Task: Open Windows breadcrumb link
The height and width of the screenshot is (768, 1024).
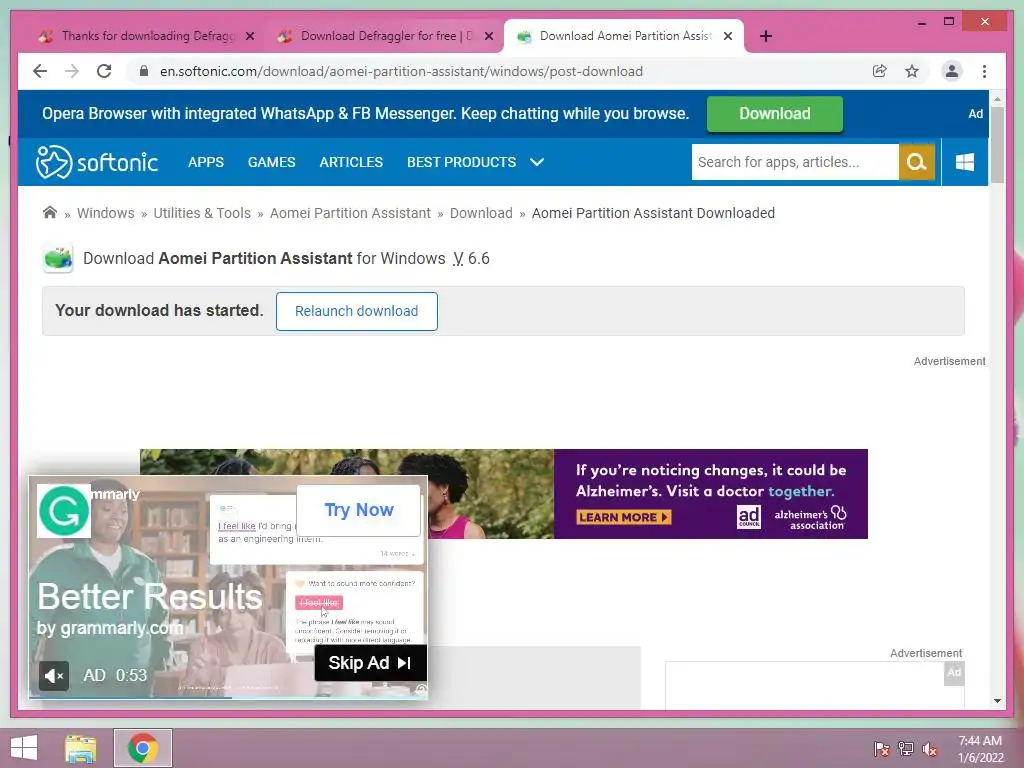Action: click(106, 213)
